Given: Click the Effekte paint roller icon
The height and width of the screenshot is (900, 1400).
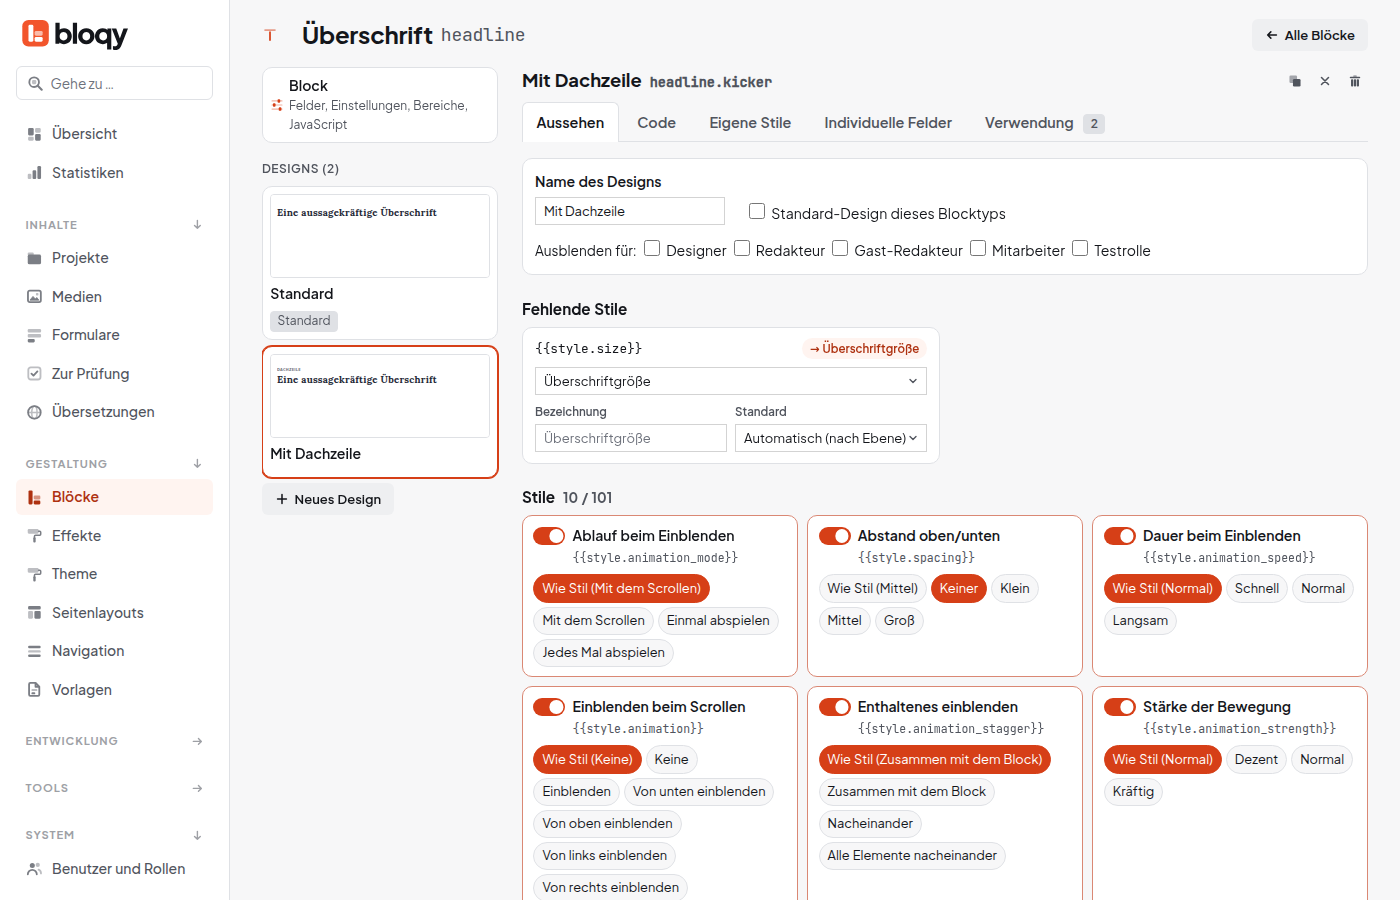Looking at the screenshot, I should [34, 536].
